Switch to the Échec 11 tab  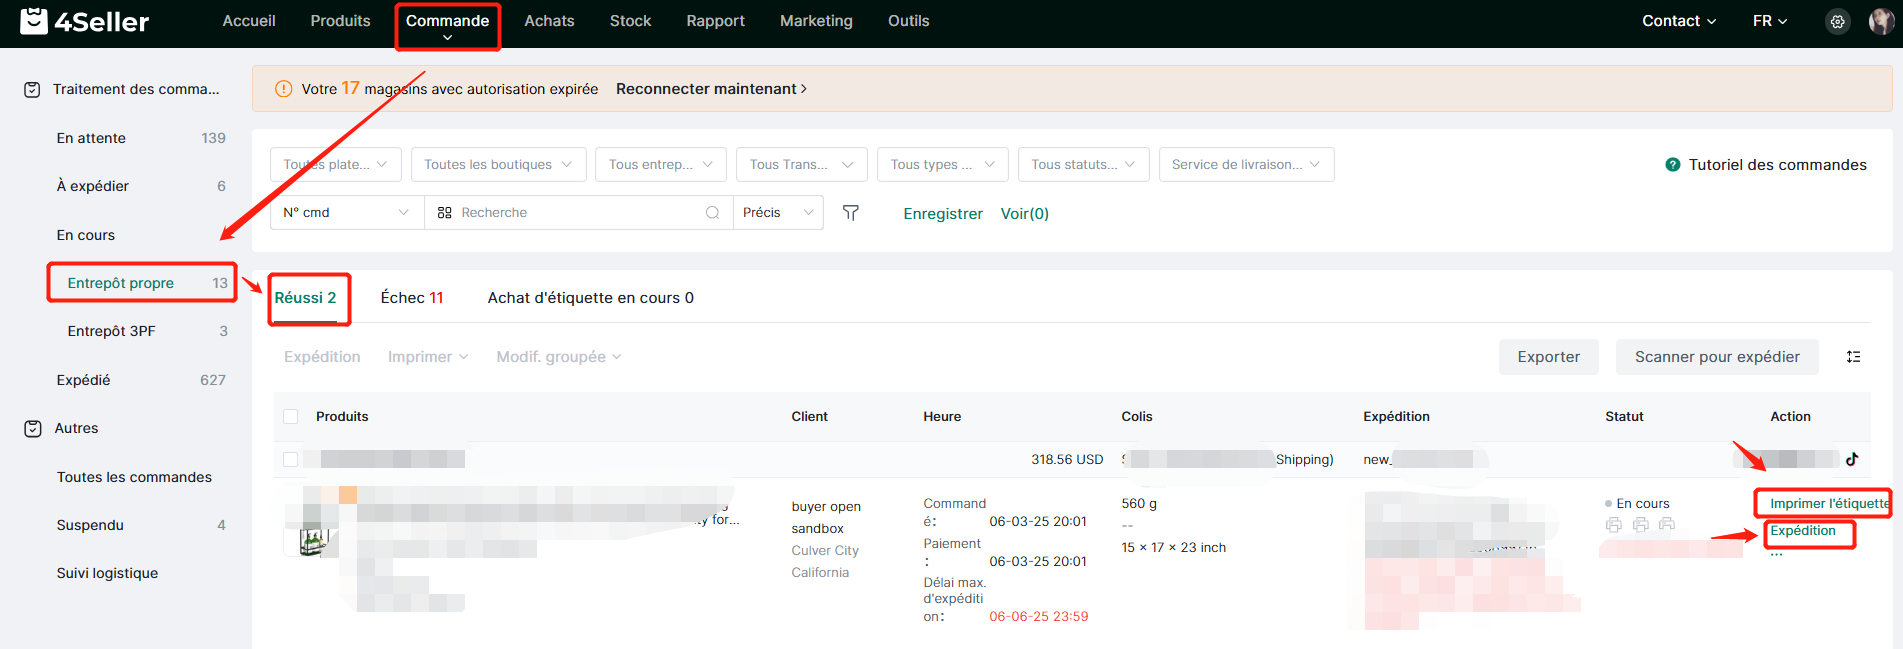point(412,298)
